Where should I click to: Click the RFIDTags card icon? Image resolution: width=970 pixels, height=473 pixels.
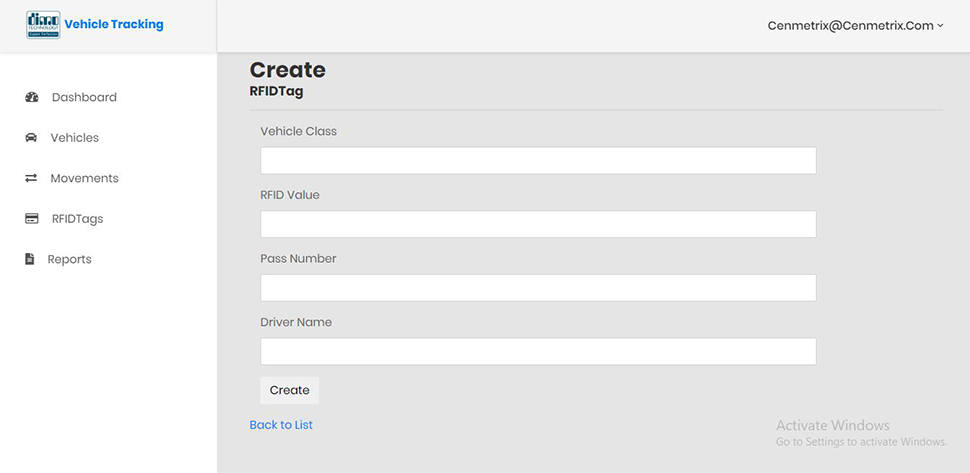point(32,218)
